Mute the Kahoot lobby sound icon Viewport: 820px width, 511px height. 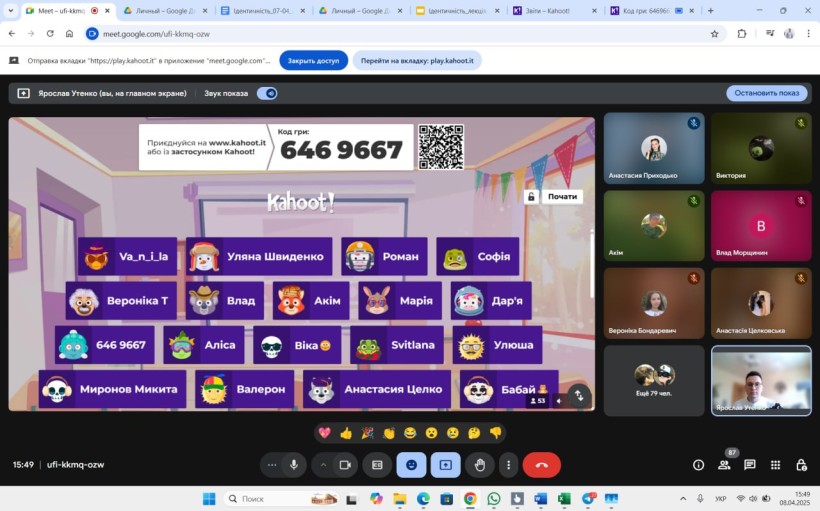point(559,401)
